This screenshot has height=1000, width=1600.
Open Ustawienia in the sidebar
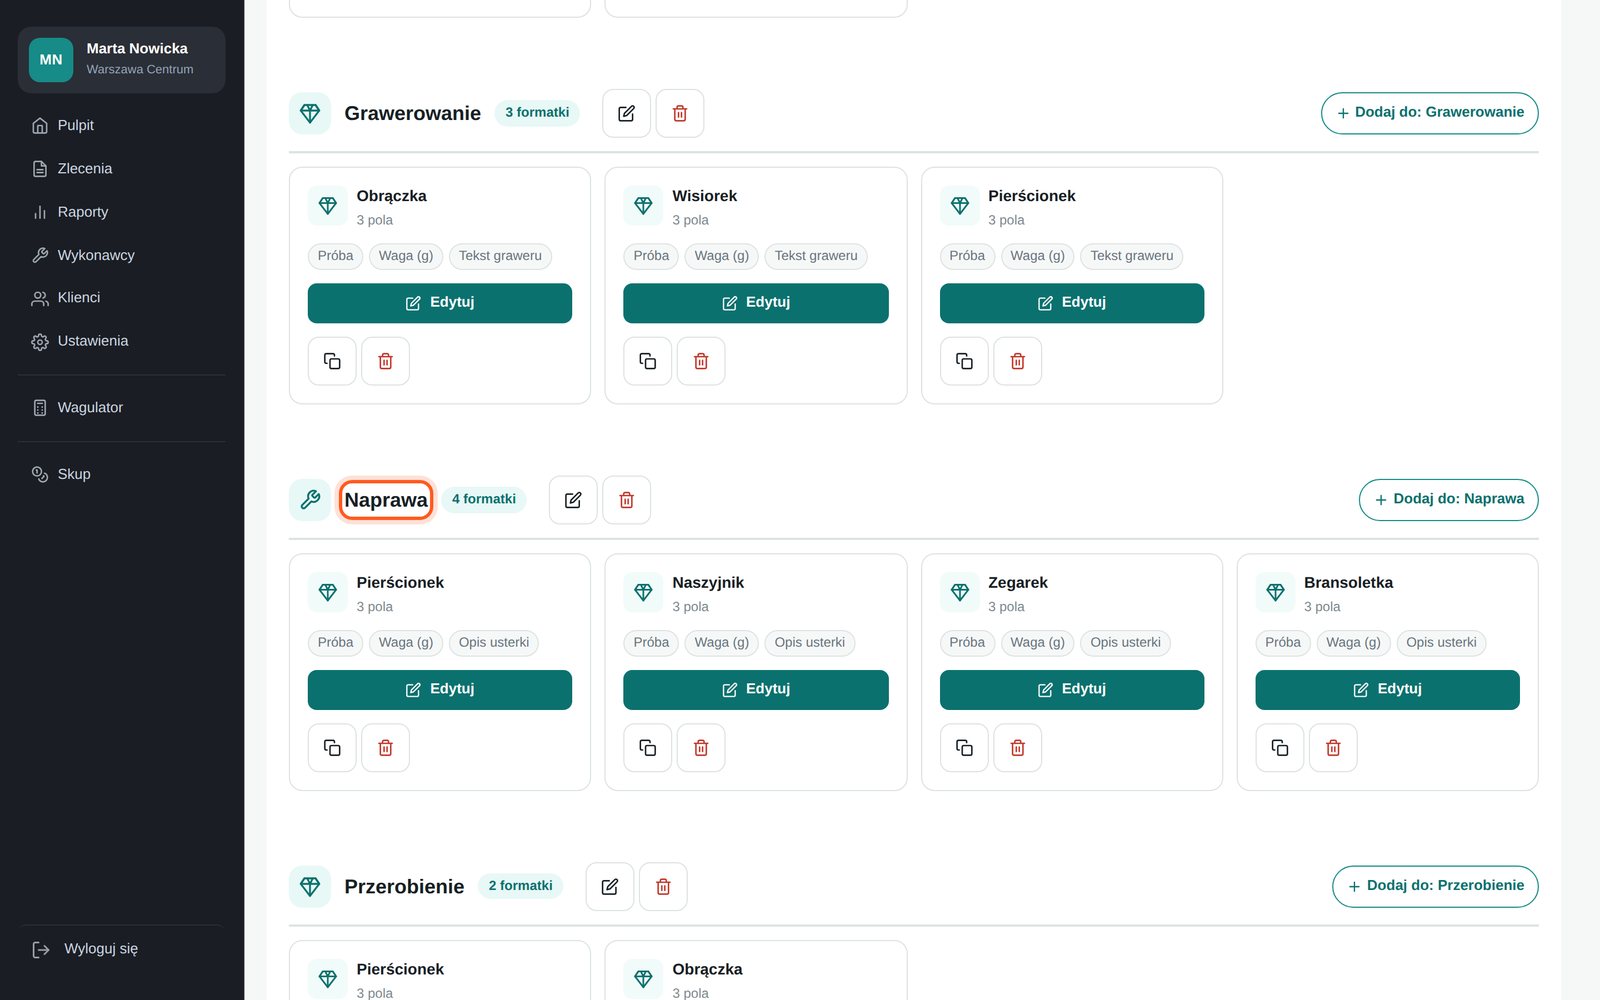tap(122, 341)
